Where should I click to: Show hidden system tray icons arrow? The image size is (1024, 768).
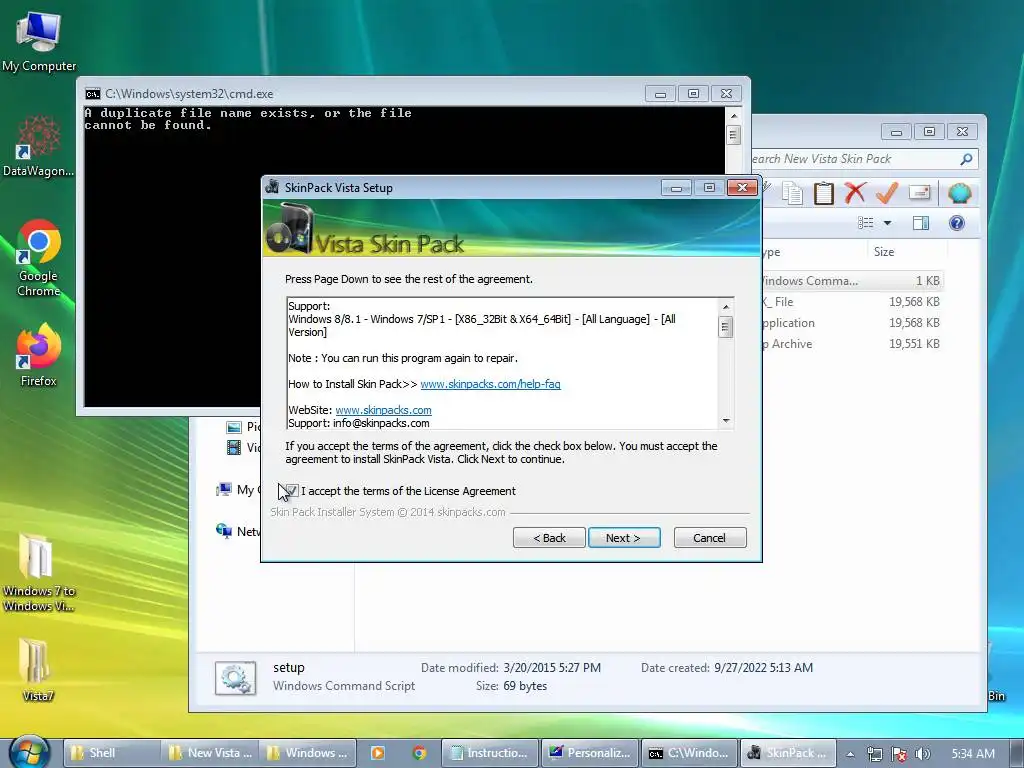point(850,754)
